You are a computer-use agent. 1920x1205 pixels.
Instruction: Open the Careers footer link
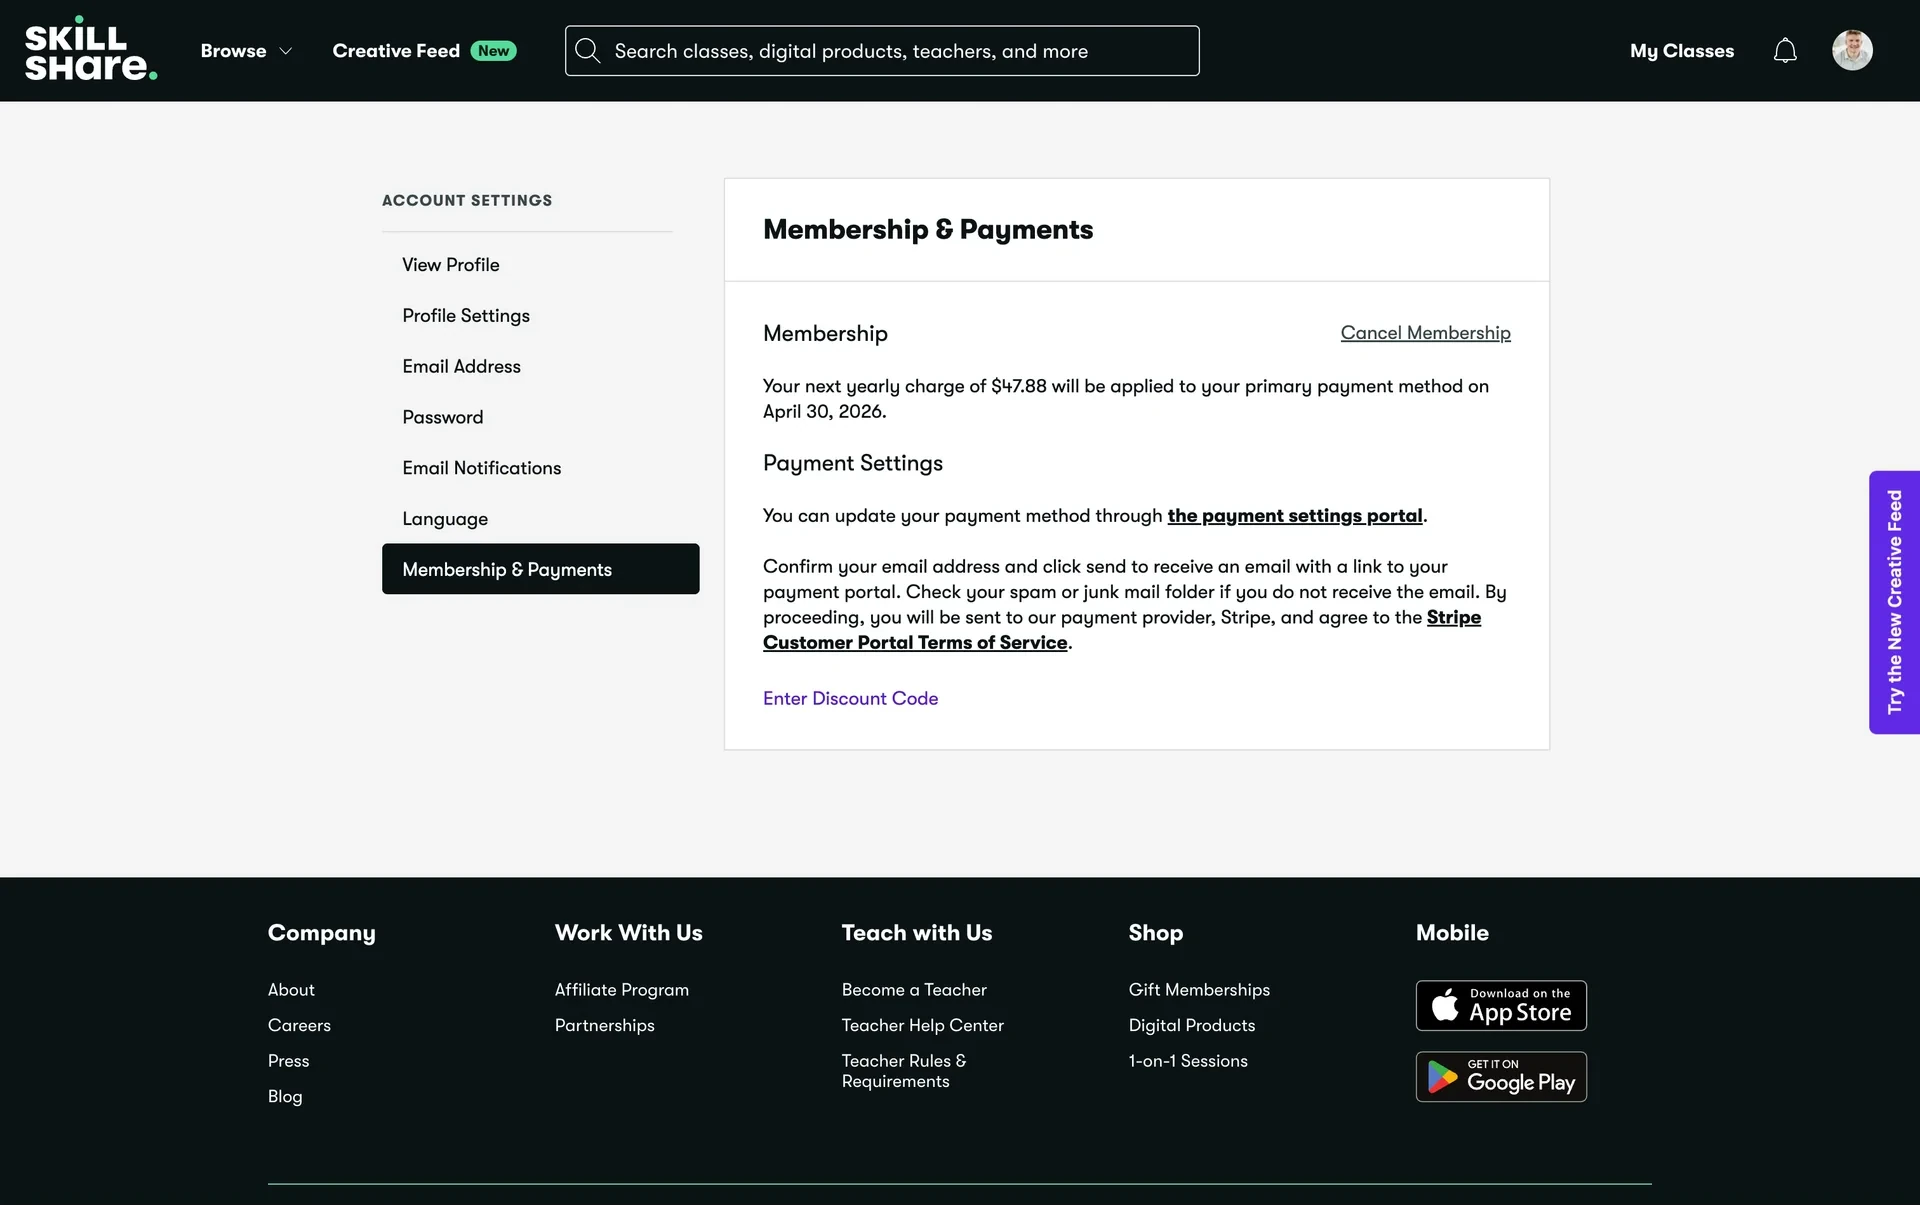click(299, 1025)
